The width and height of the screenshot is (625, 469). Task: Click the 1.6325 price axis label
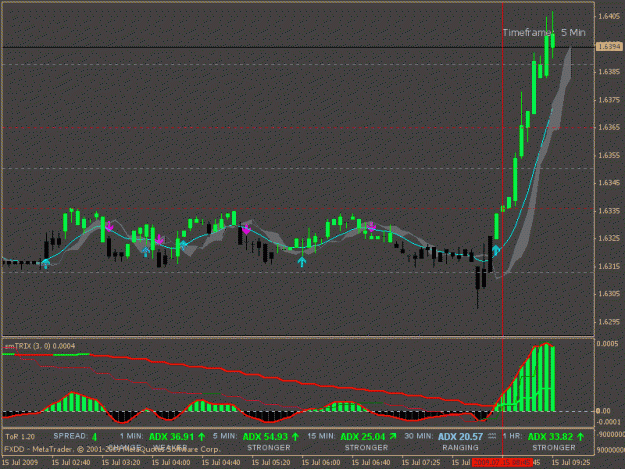click(x=609, y=238)
